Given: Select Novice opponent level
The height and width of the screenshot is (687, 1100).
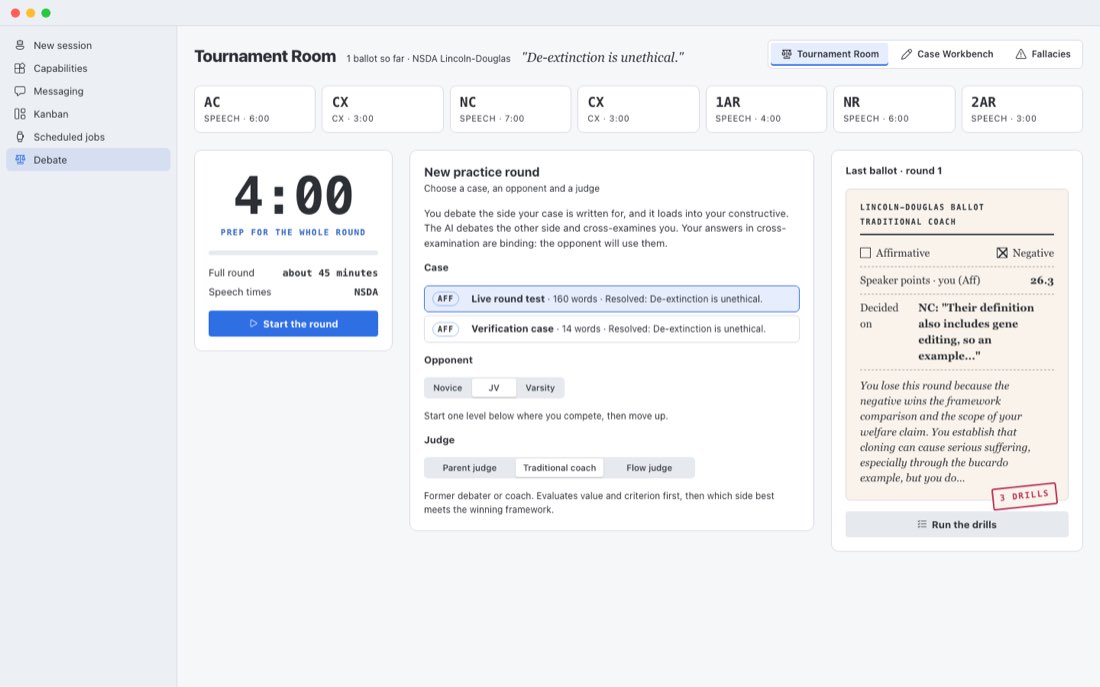Looking at the screenshot, I should pyautogui.click(x=448, y=387).
